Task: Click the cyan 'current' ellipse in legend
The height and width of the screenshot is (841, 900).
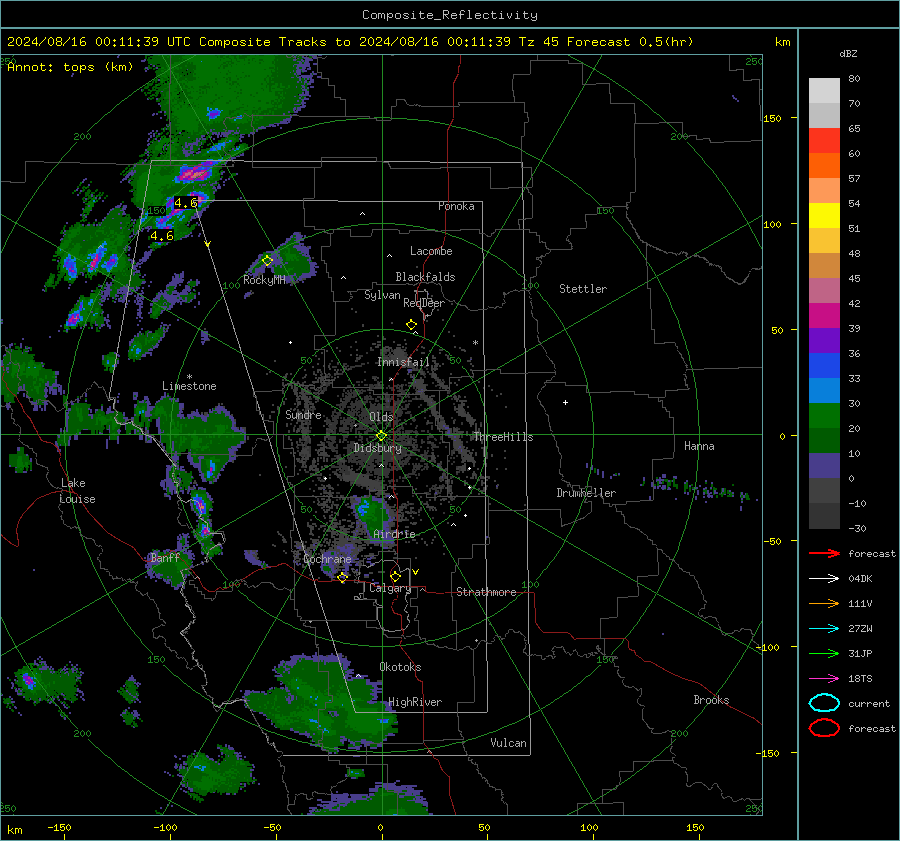Action: (x=824, y=703)
